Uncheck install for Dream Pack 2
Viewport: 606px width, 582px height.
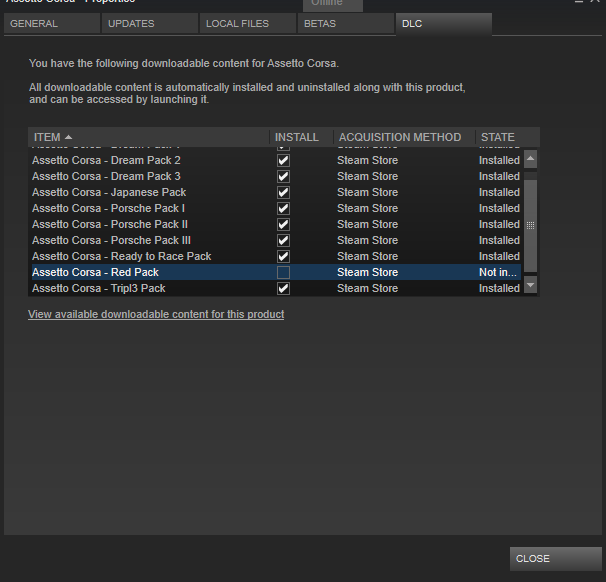(283, 160)
